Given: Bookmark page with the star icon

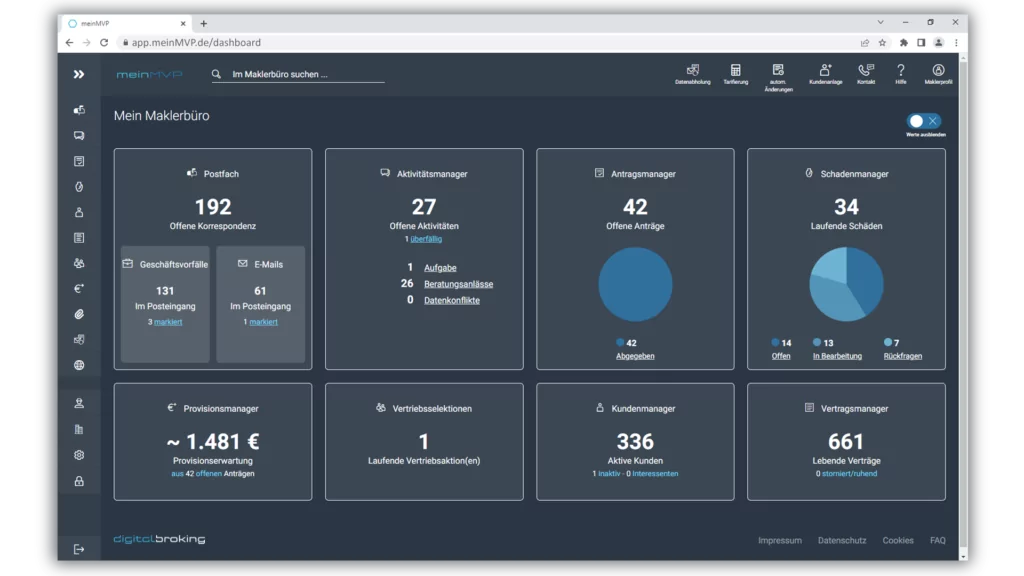Looking at the screenshot, I should click(882, 43).
